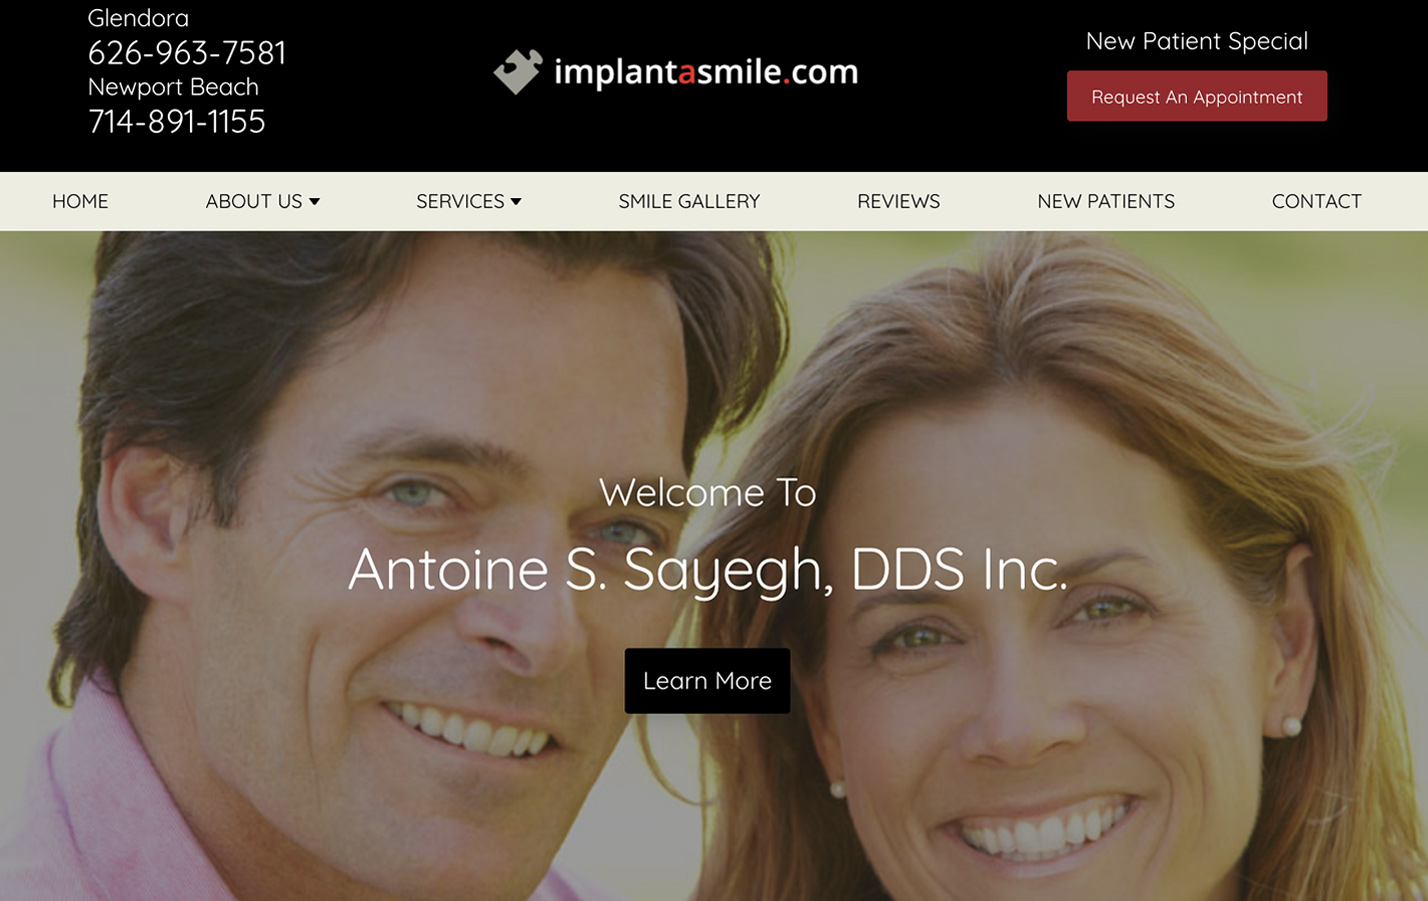Screen dimensions: 1428x901
Task: Click the Antoine S. Sayegh, DDS Inc. headline
Action: (x=708, y=569)
